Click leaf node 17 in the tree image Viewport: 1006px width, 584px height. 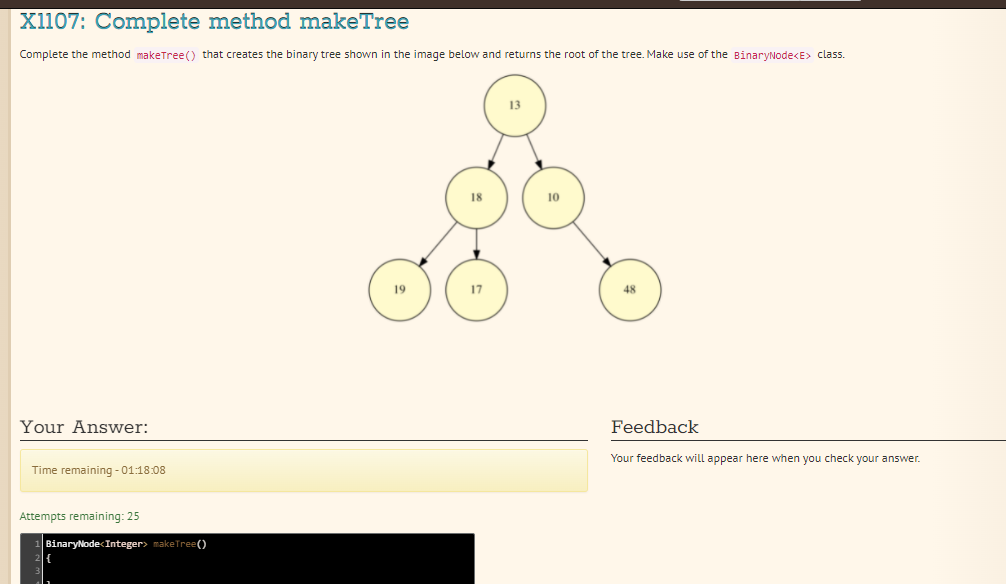(x=477, y=289)
